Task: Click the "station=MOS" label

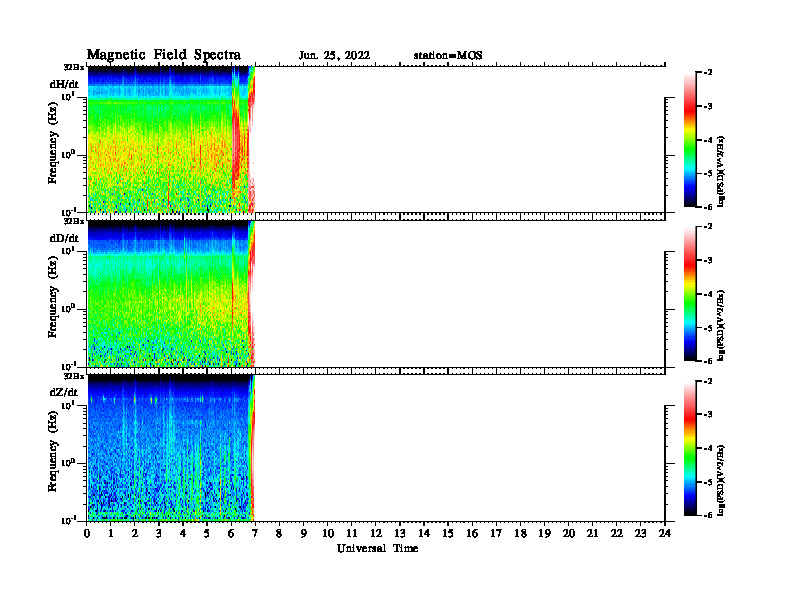Action: pyautogui.click(x=448, y=56)
